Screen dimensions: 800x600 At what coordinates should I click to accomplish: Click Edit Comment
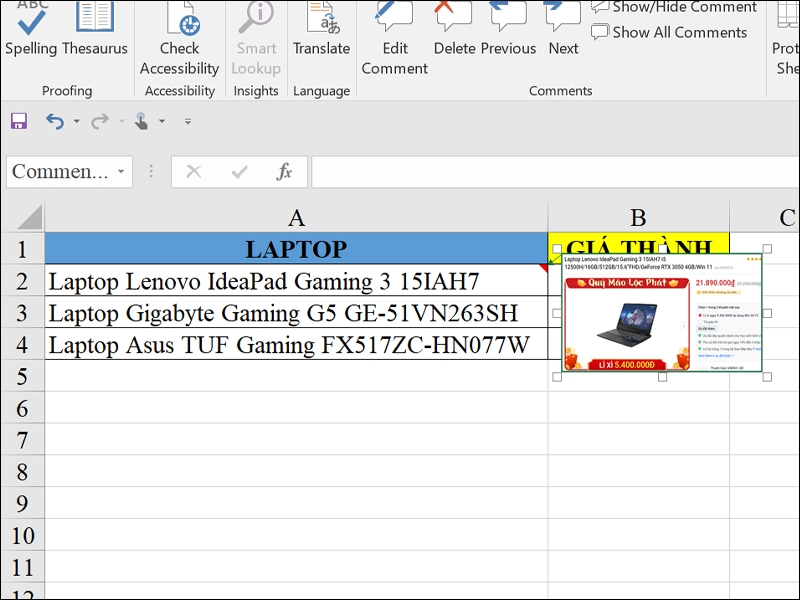(394, 40)
